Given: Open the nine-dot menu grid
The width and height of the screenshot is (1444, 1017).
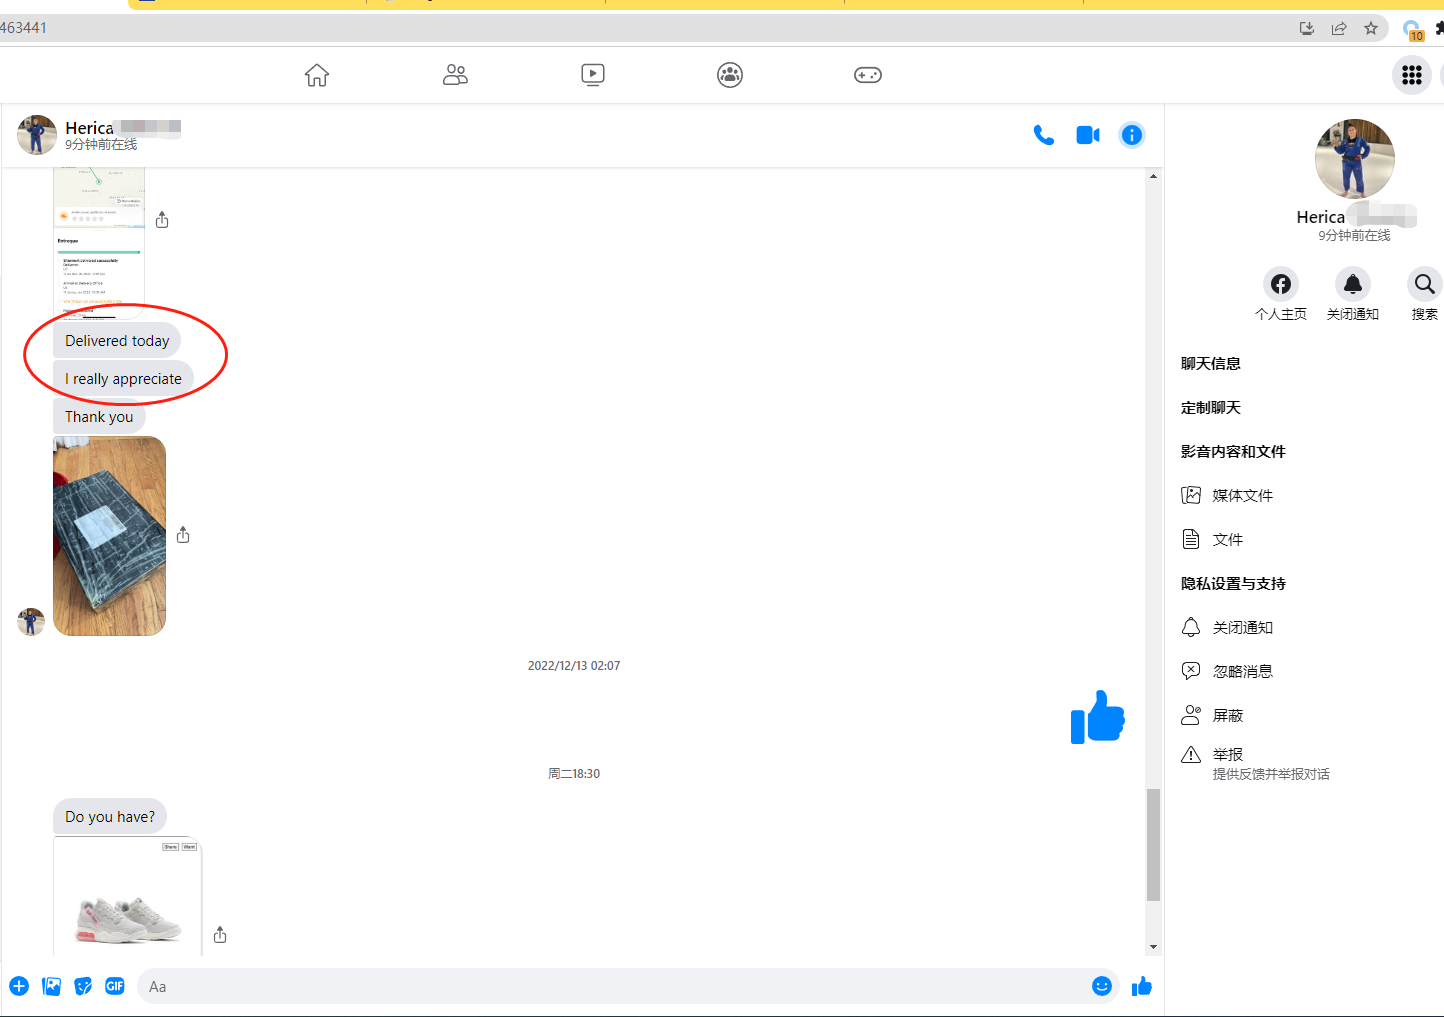Looking at the screenshot, I should (1411, 75).
